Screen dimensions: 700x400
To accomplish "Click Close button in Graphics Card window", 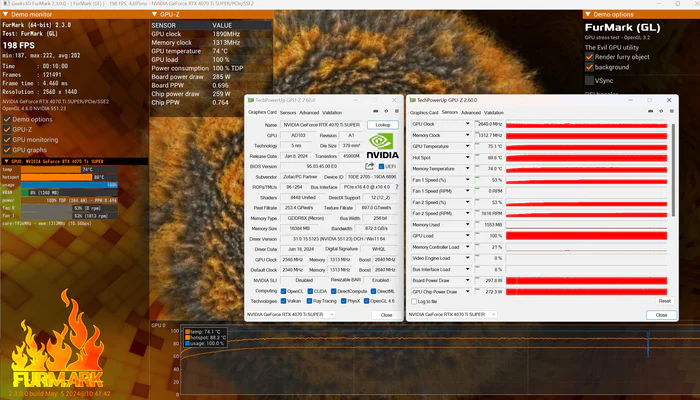I will coord(386,315).
